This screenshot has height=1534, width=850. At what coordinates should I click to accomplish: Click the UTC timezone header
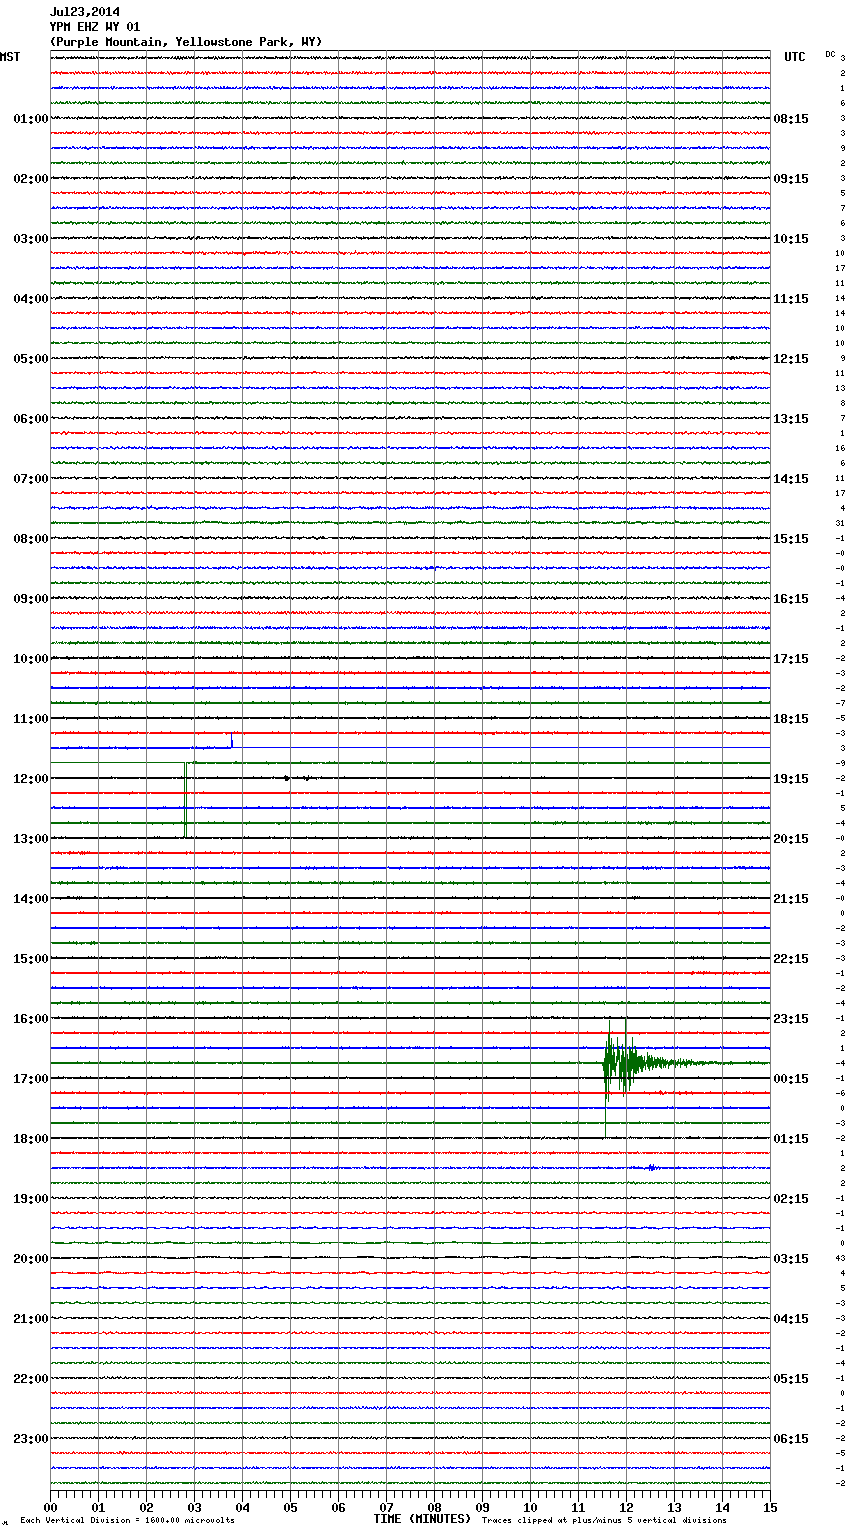point(794,57)
